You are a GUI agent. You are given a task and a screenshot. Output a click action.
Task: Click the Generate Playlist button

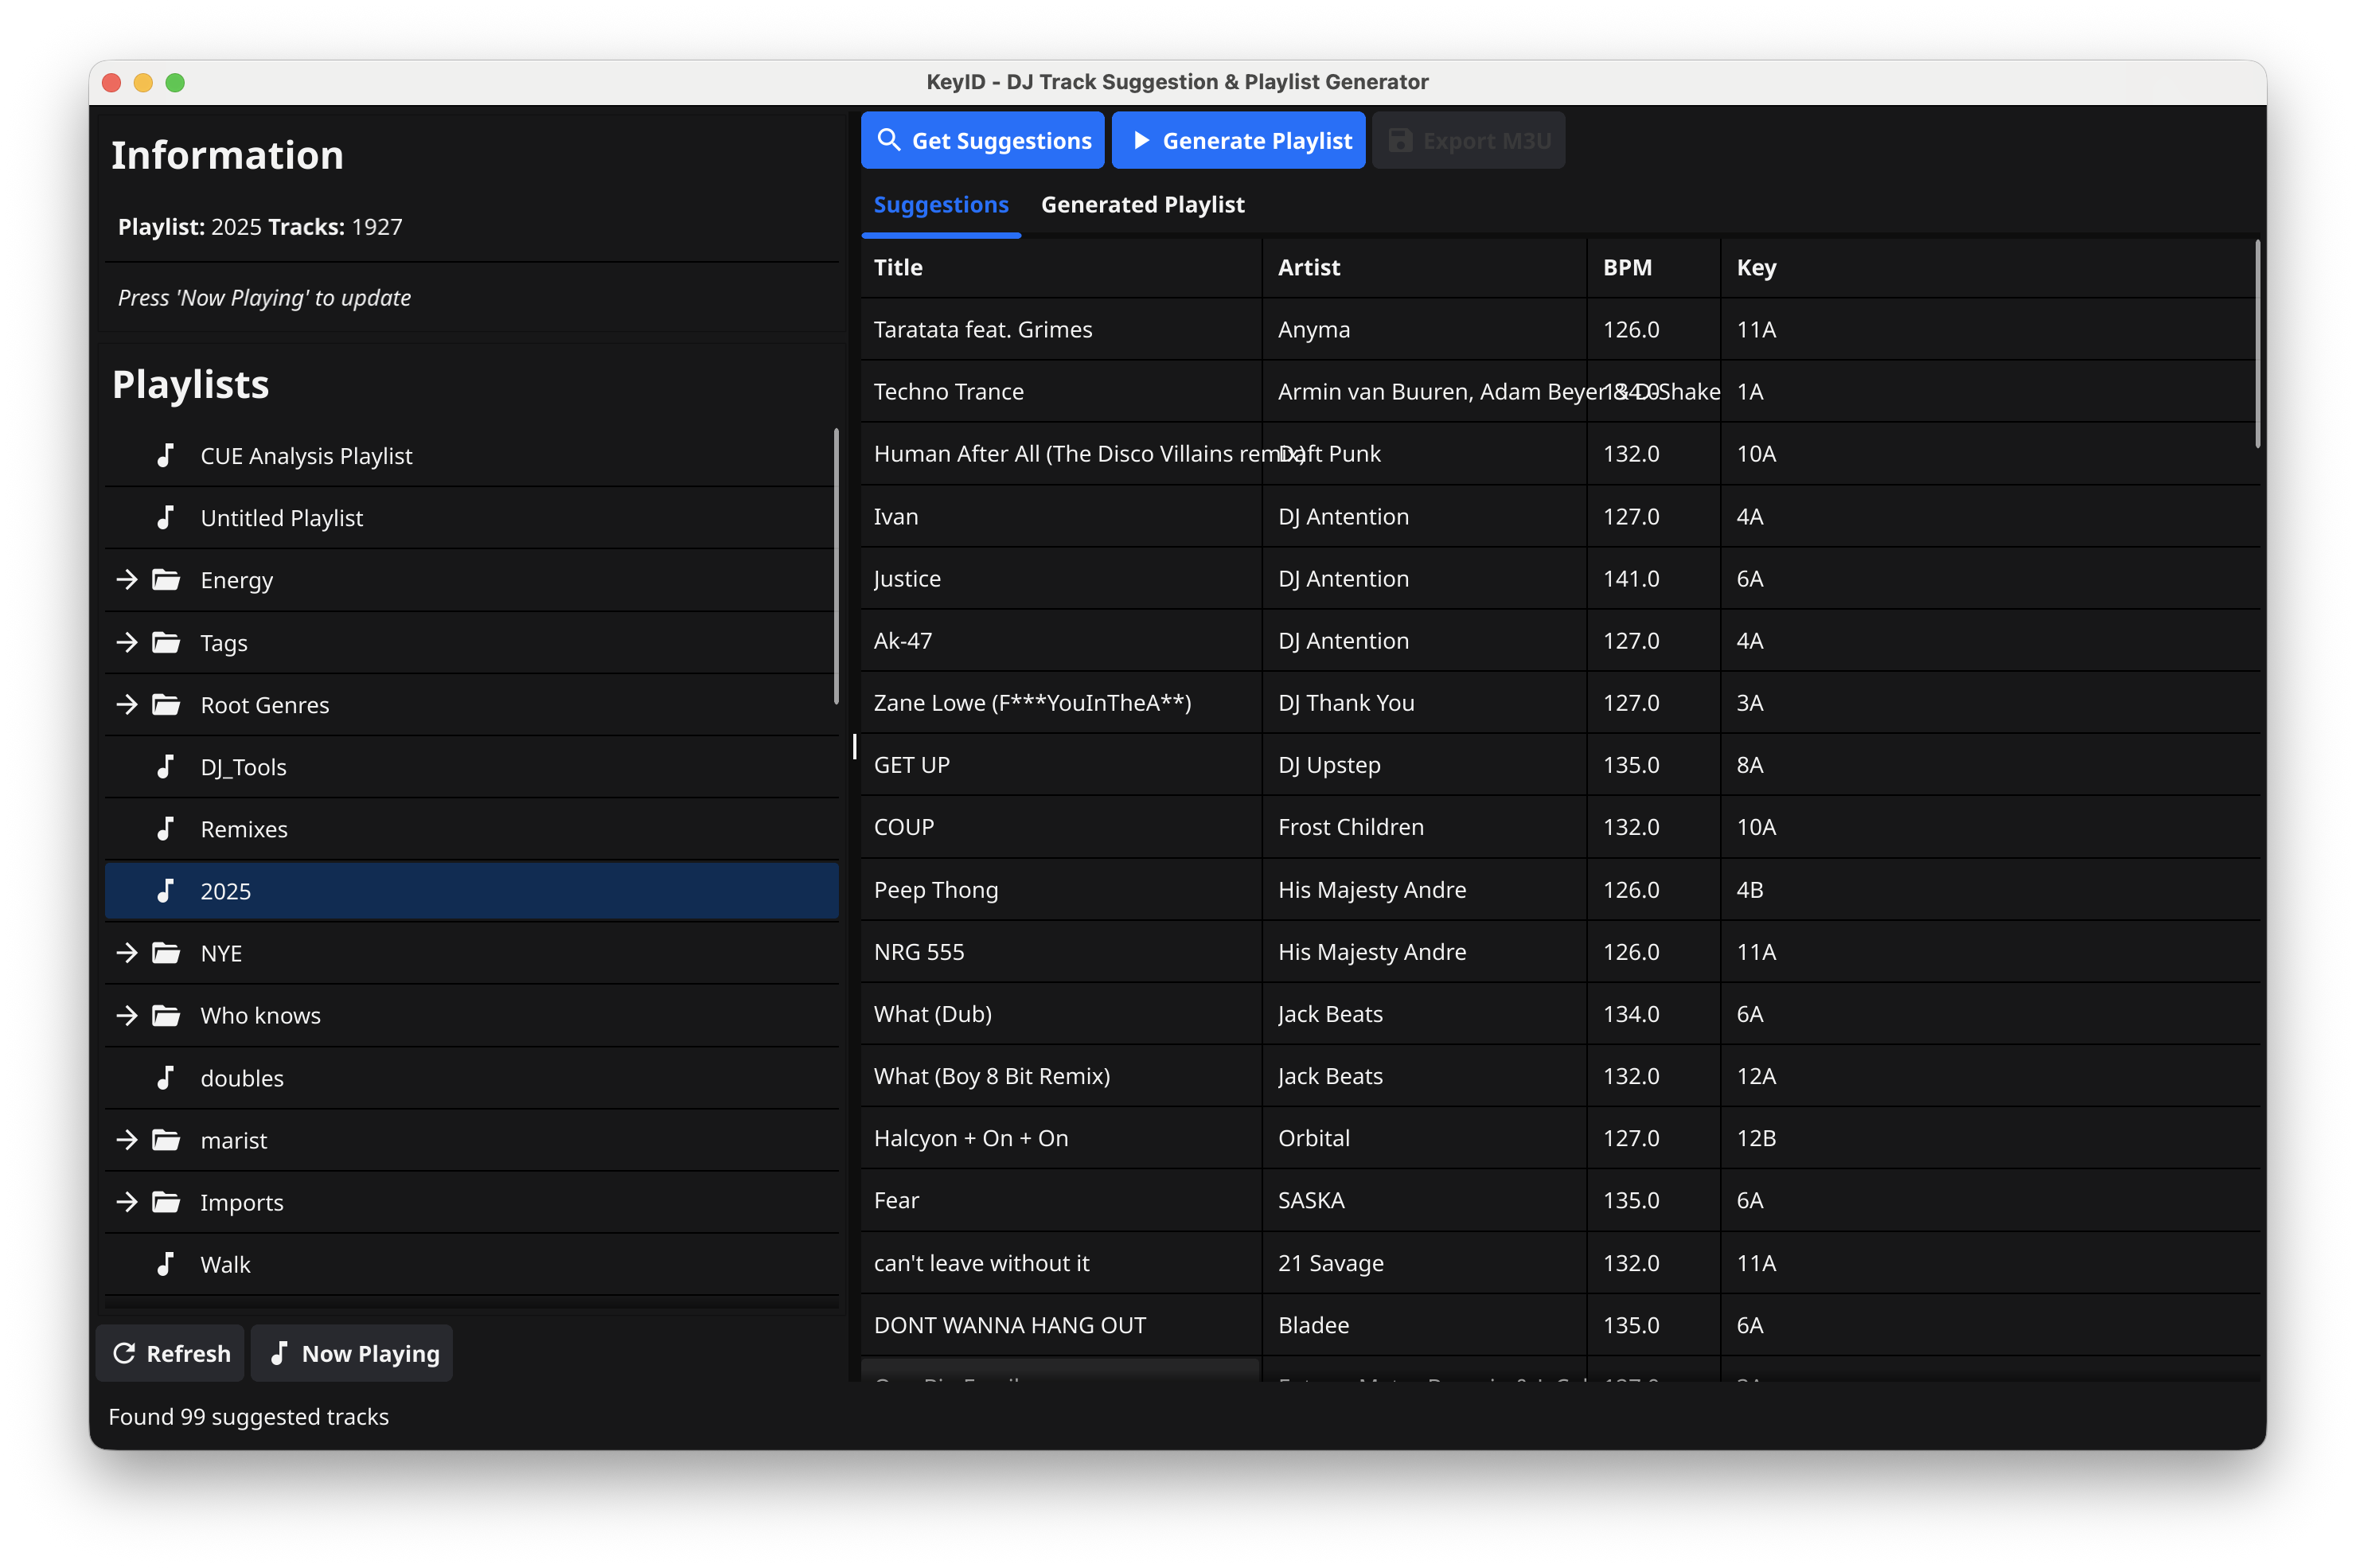(1238, 140)
